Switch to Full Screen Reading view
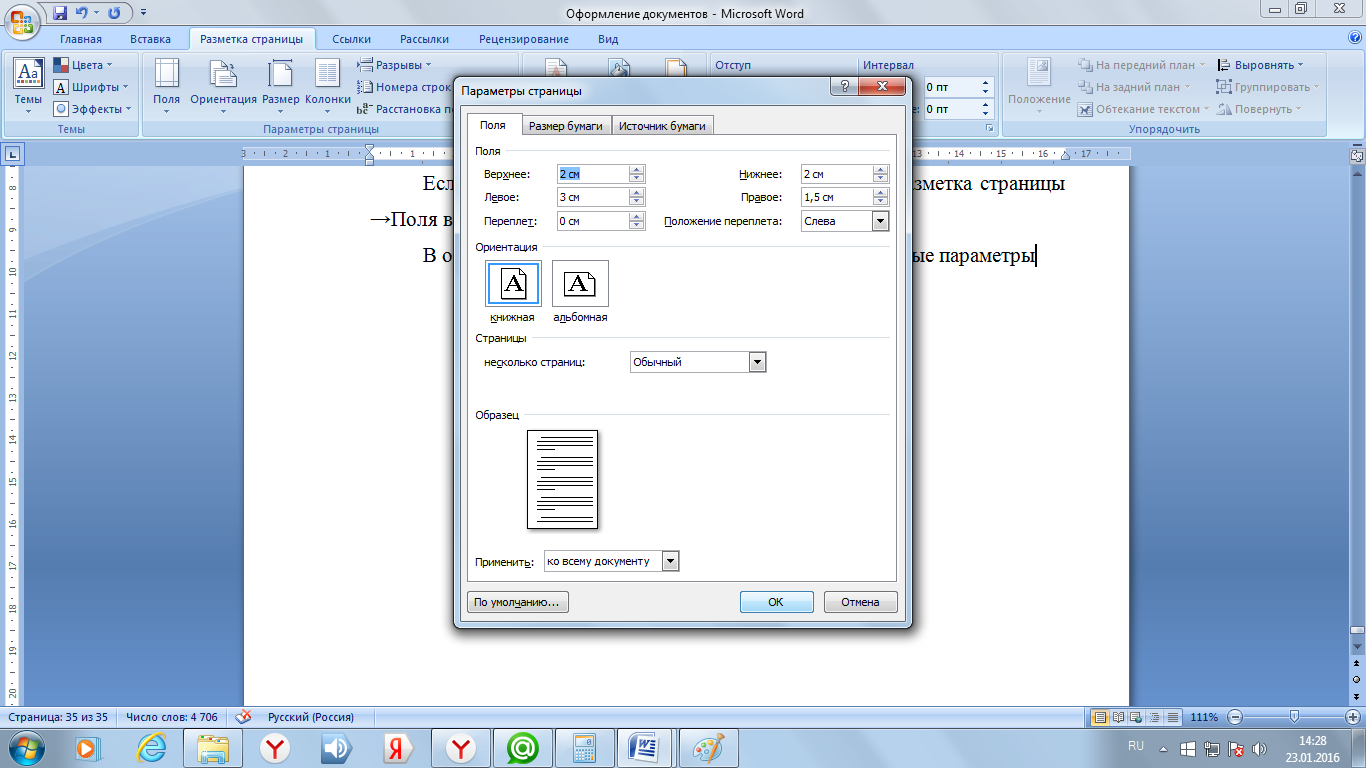Image resolution: width=1366 pixels, height=768 pixels. click(x=1118, y=717)
